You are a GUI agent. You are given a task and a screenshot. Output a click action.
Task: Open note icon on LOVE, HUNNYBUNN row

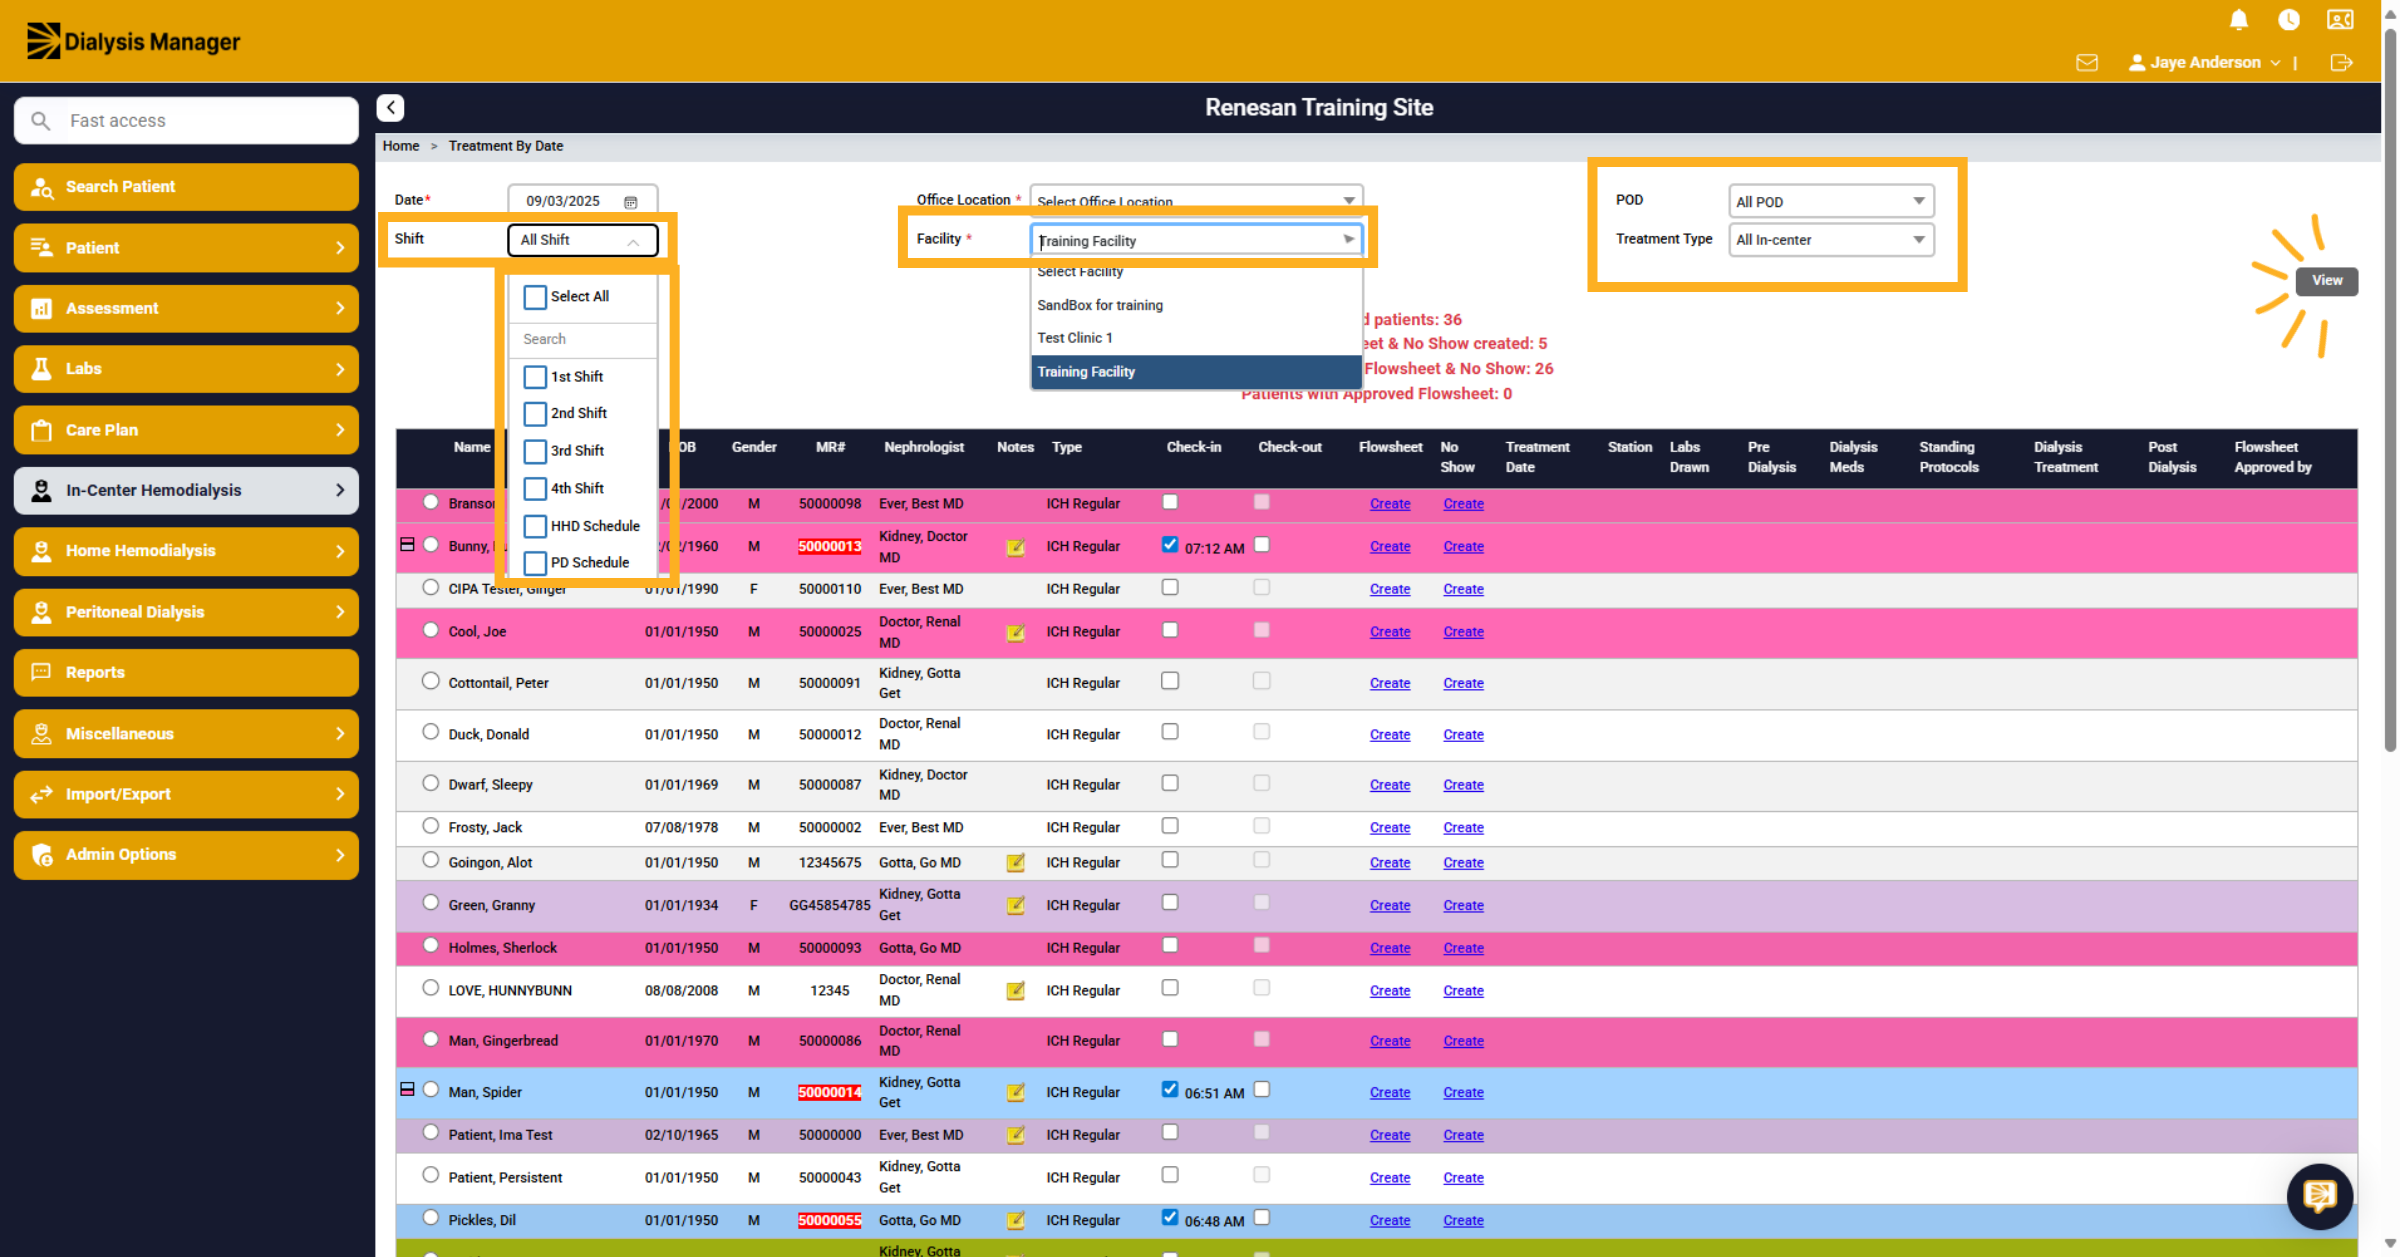(x=1016, y=990)
